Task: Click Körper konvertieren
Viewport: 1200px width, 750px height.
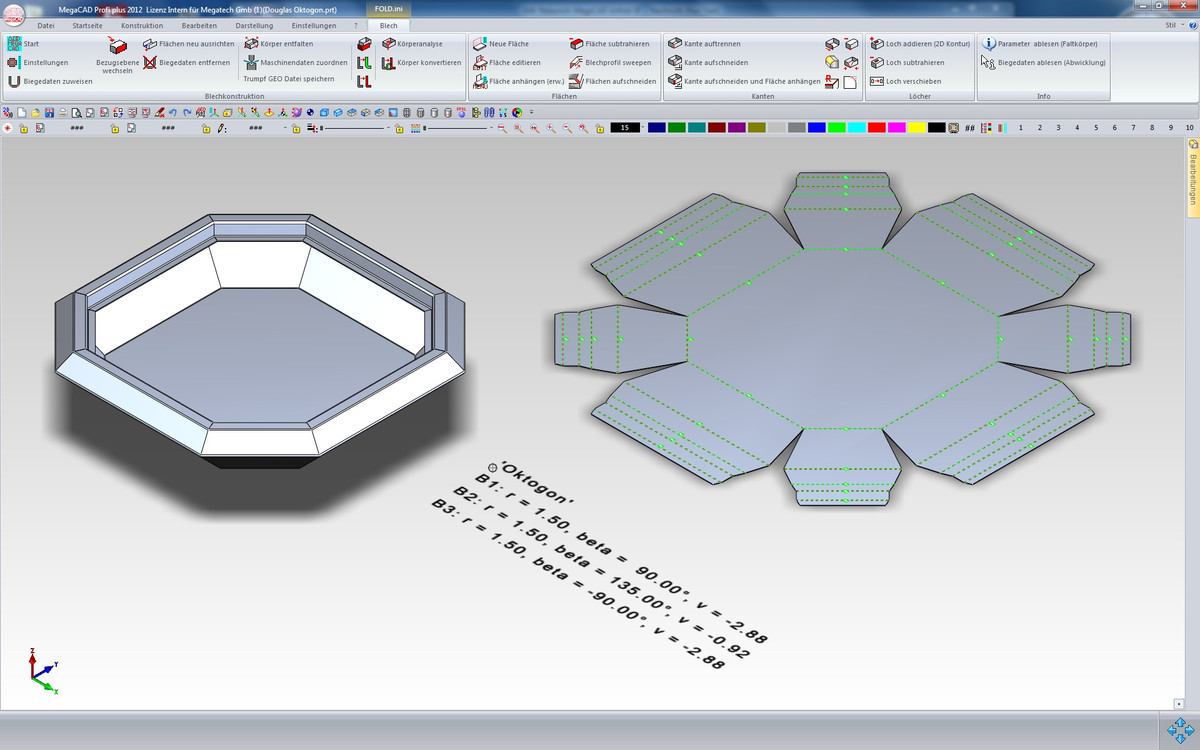Action: pyautogui.click(x=422, y=62)
